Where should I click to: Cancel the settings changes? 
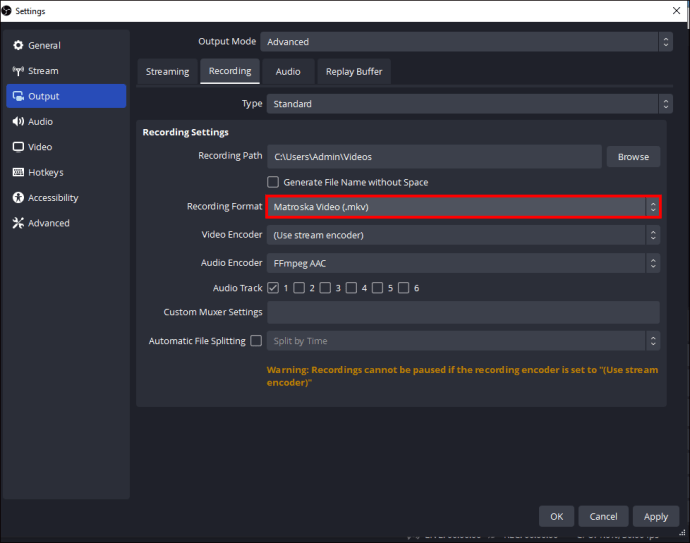click(x=603, y=516)
